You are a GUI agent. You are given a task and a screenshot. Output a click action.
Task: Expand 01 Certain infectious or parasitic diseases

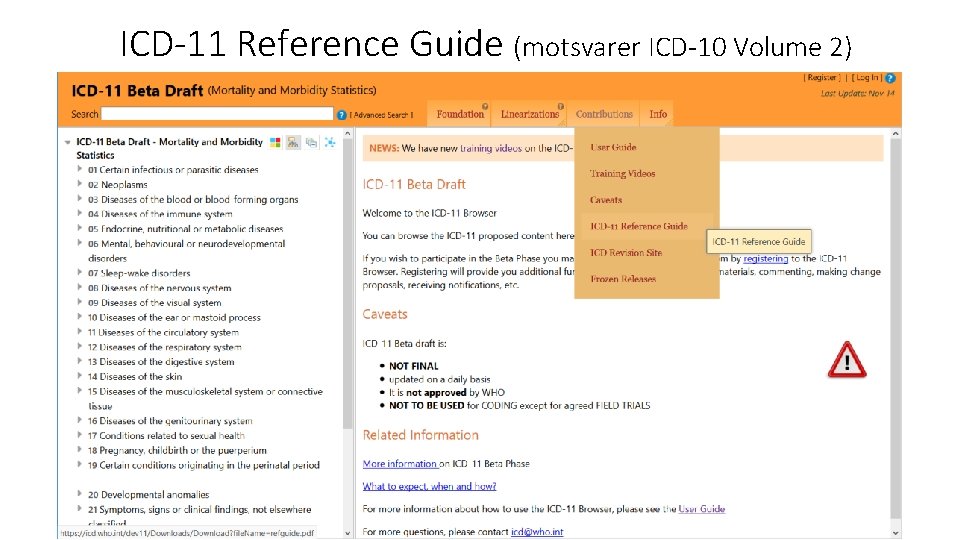point(80,168)
